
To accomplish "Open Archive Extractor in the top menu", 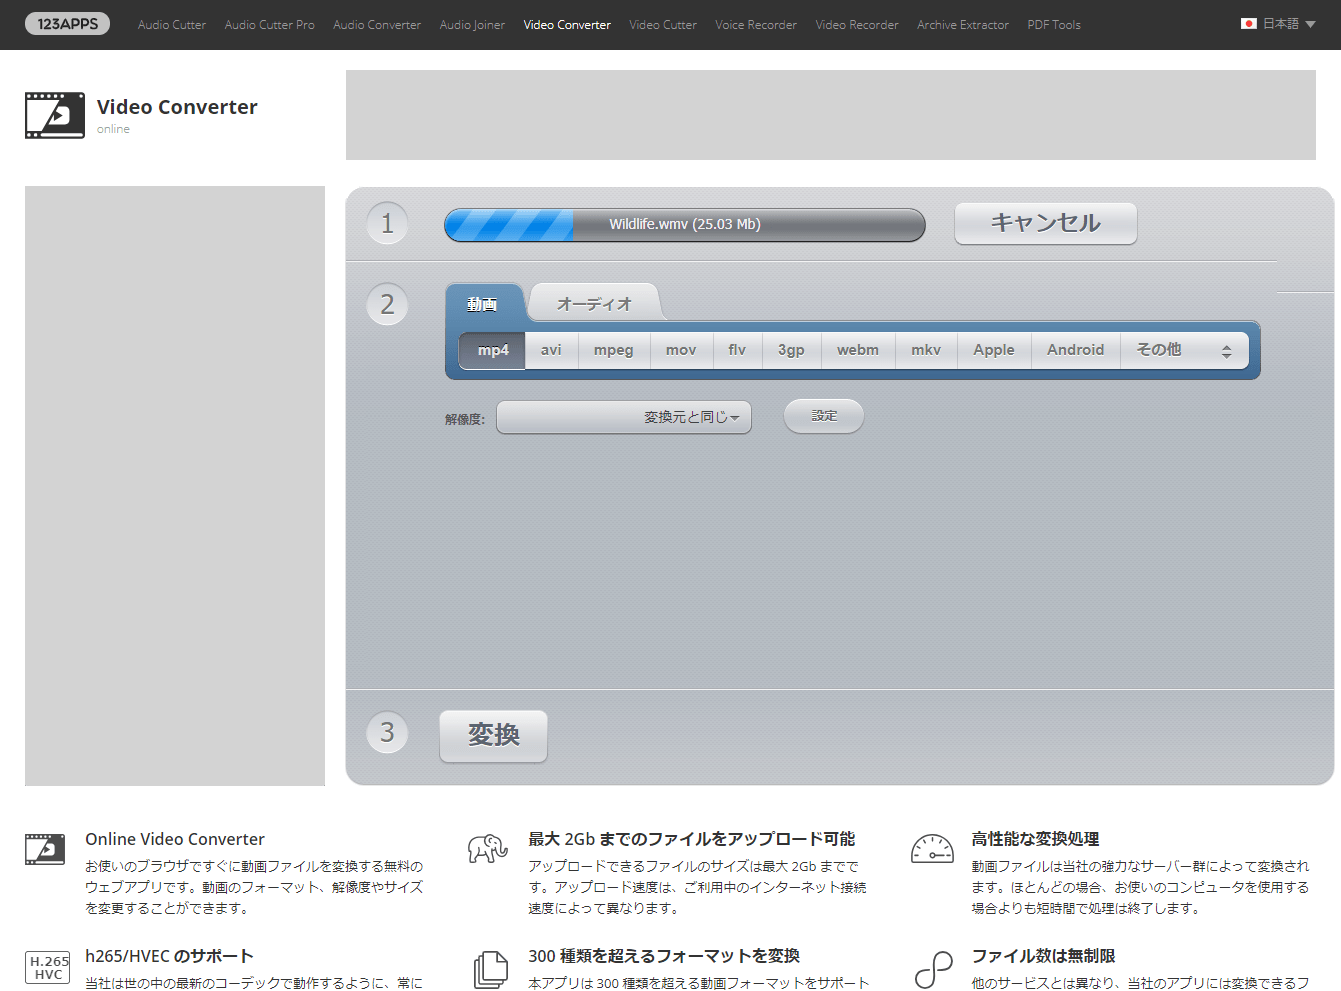I will 963,25.
